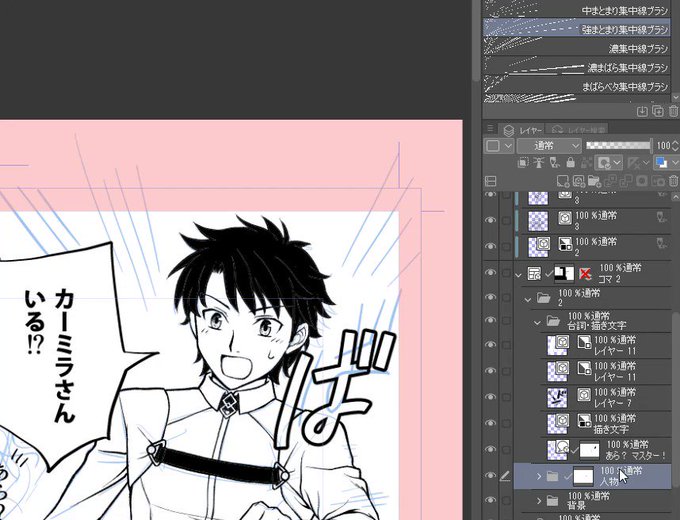This screenshot has width=680, height=520.
Task: Select the 中まとまり集中線ブラシ brush
Action: (x=576, y=10)
